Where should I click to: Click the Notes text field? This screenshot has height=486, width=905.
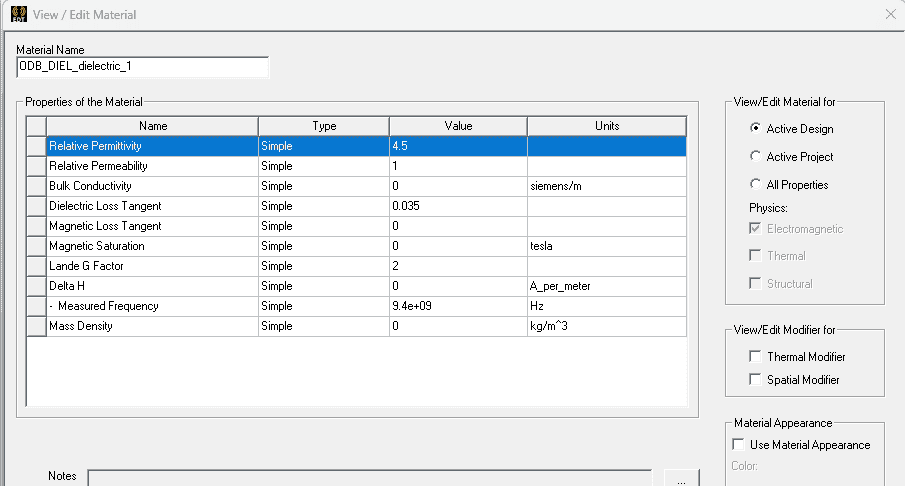coord(369,478)
